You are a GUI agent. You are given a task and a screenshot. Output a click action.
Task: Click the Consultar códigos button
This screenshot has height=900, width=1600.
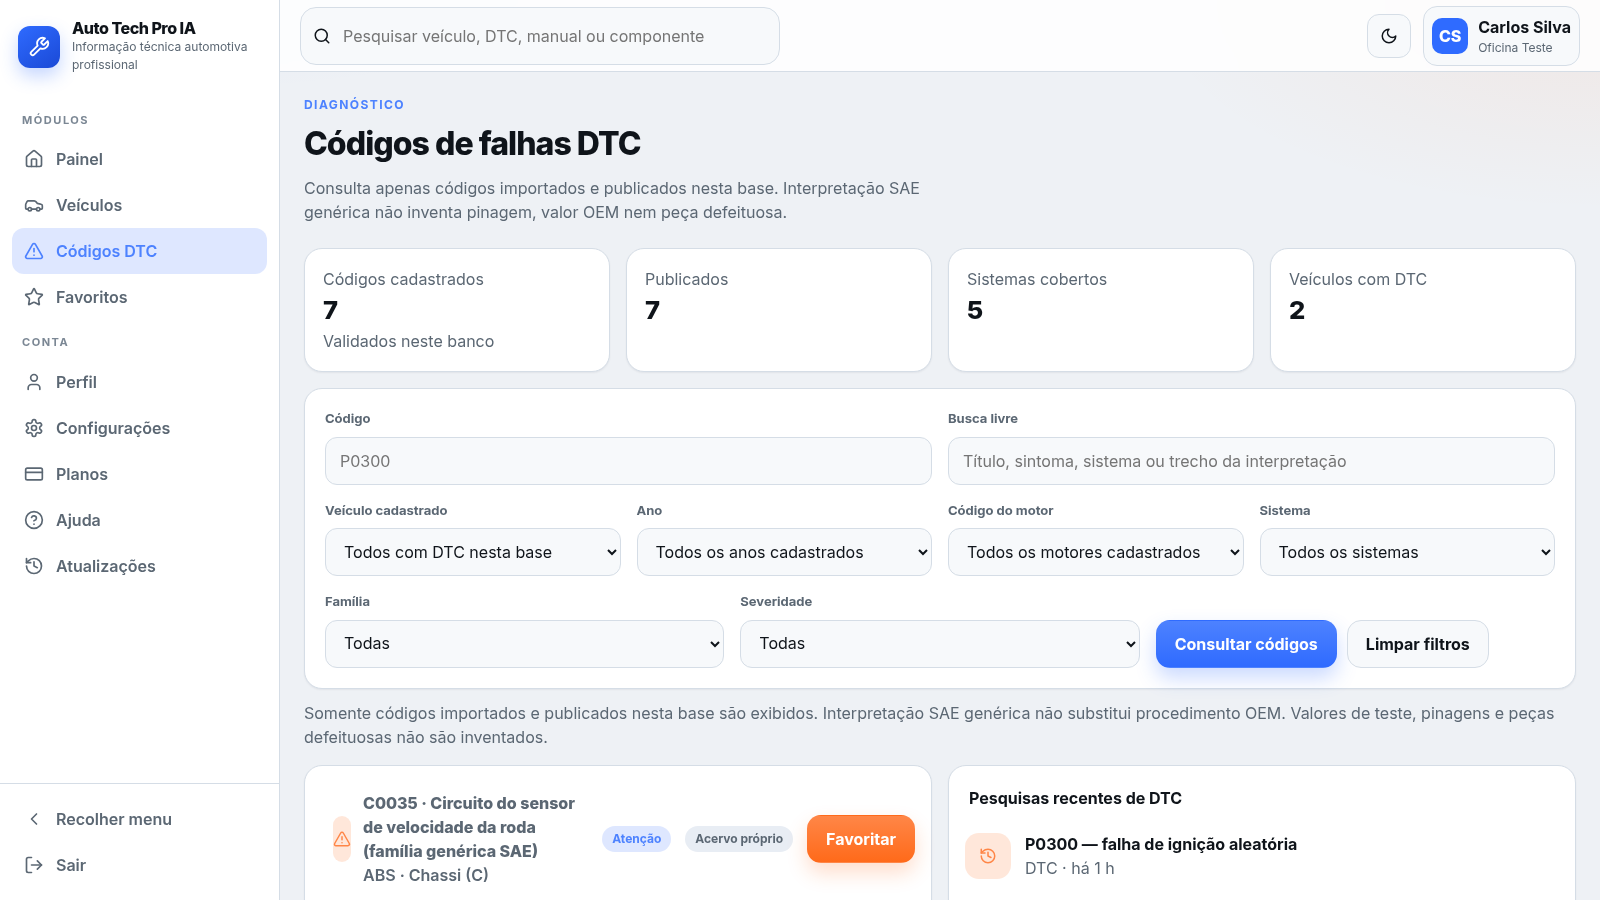(1246, 644)
